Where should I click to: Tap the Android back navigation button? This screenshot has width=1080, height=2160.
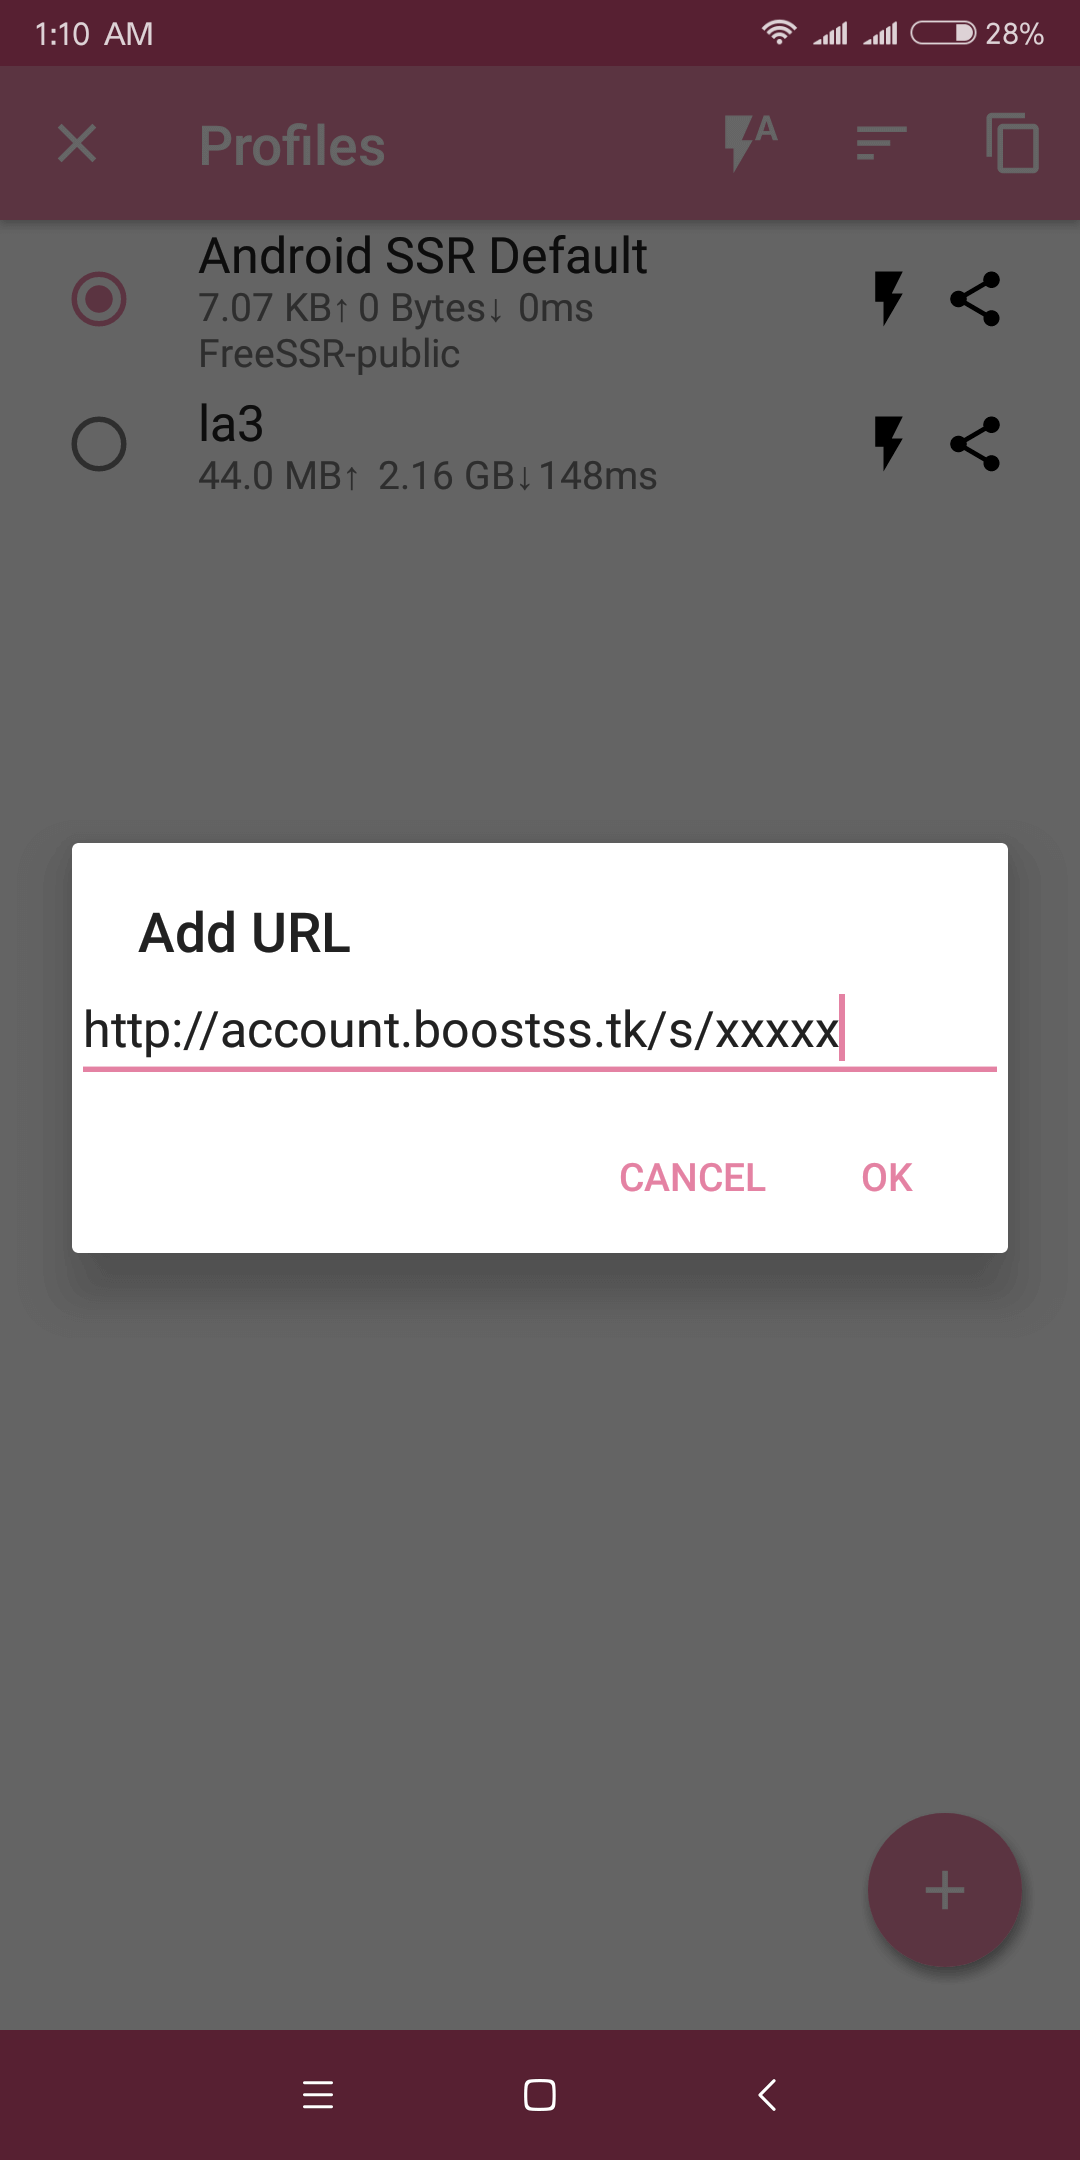pos(767,2094)
